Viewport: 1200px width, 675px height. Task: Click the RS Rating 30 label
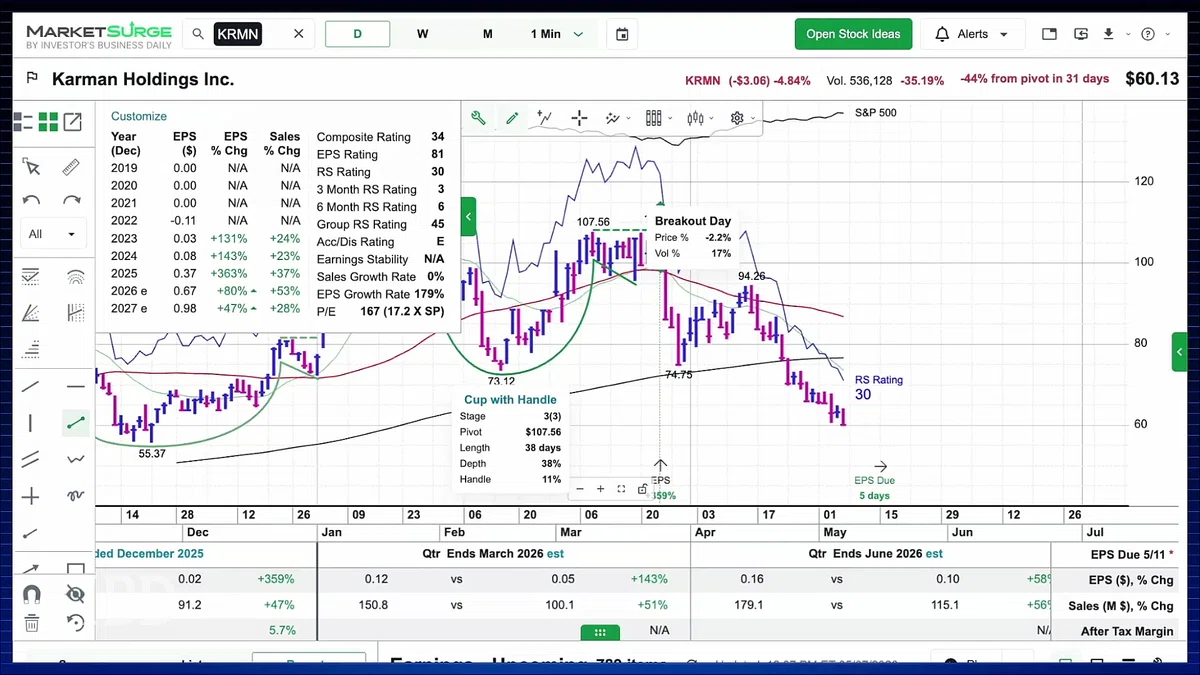878,387
